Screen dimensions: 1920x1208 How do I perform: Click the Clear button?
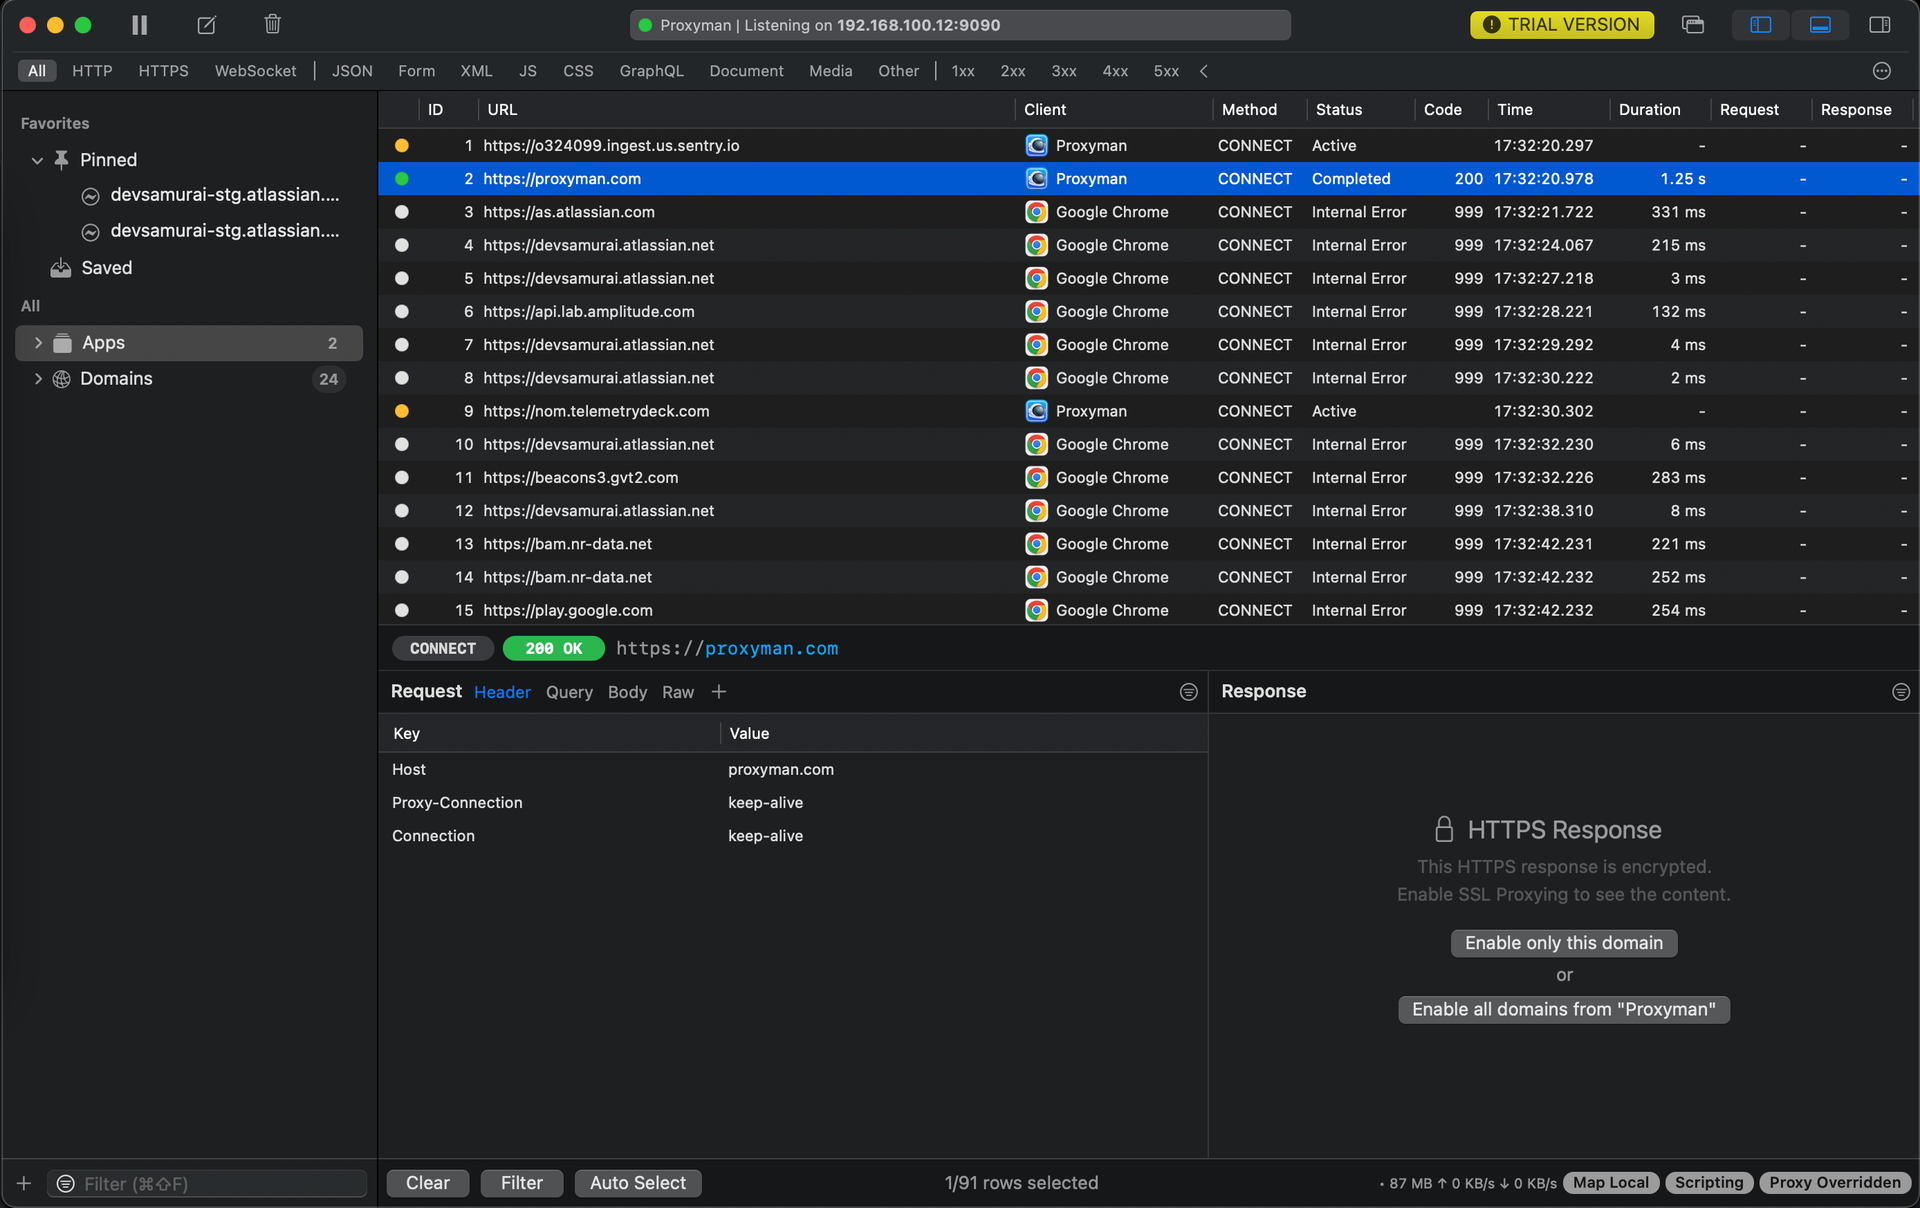[428, 1183]
